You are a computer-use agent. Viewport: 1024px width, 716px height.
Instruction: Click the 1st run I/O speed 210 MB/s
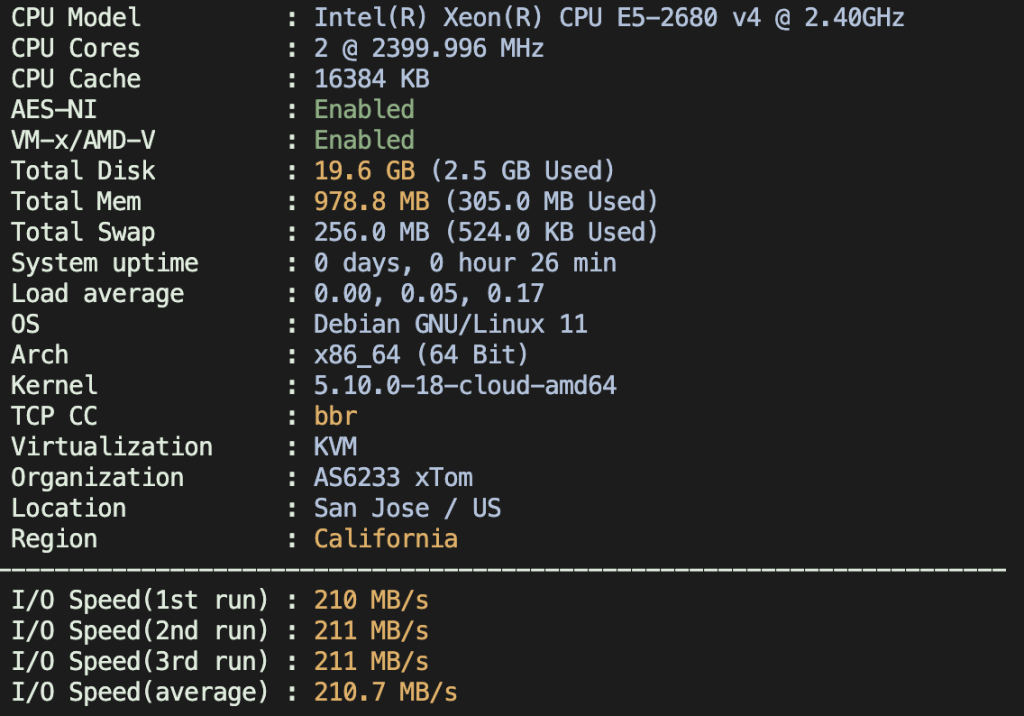click(x=371, y=601)
